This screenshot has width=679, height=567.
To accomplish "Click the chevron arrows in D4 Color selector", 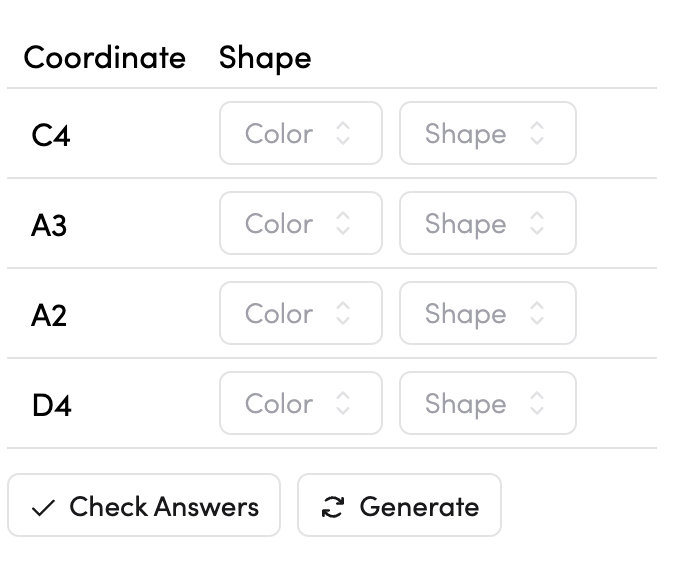I will (x=343, y=403).
